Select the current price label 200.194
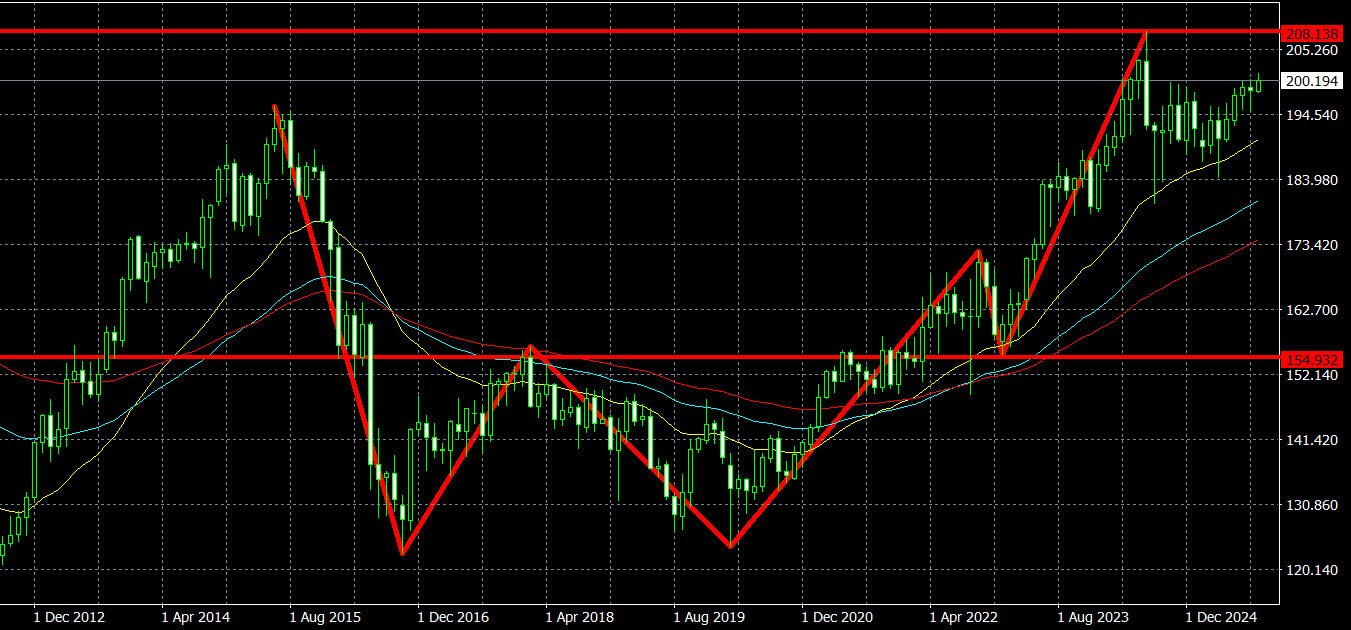This screenshot has height=630, width=1351. pyautogui.click(x=1311, y=81)
